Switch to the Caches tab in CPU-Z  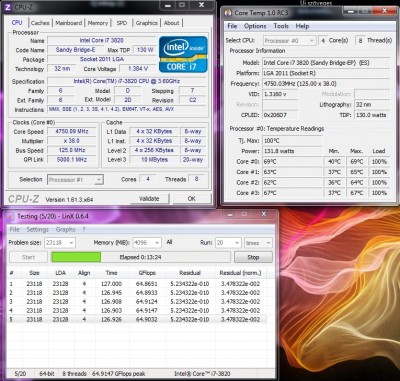(x=40, y=23)
